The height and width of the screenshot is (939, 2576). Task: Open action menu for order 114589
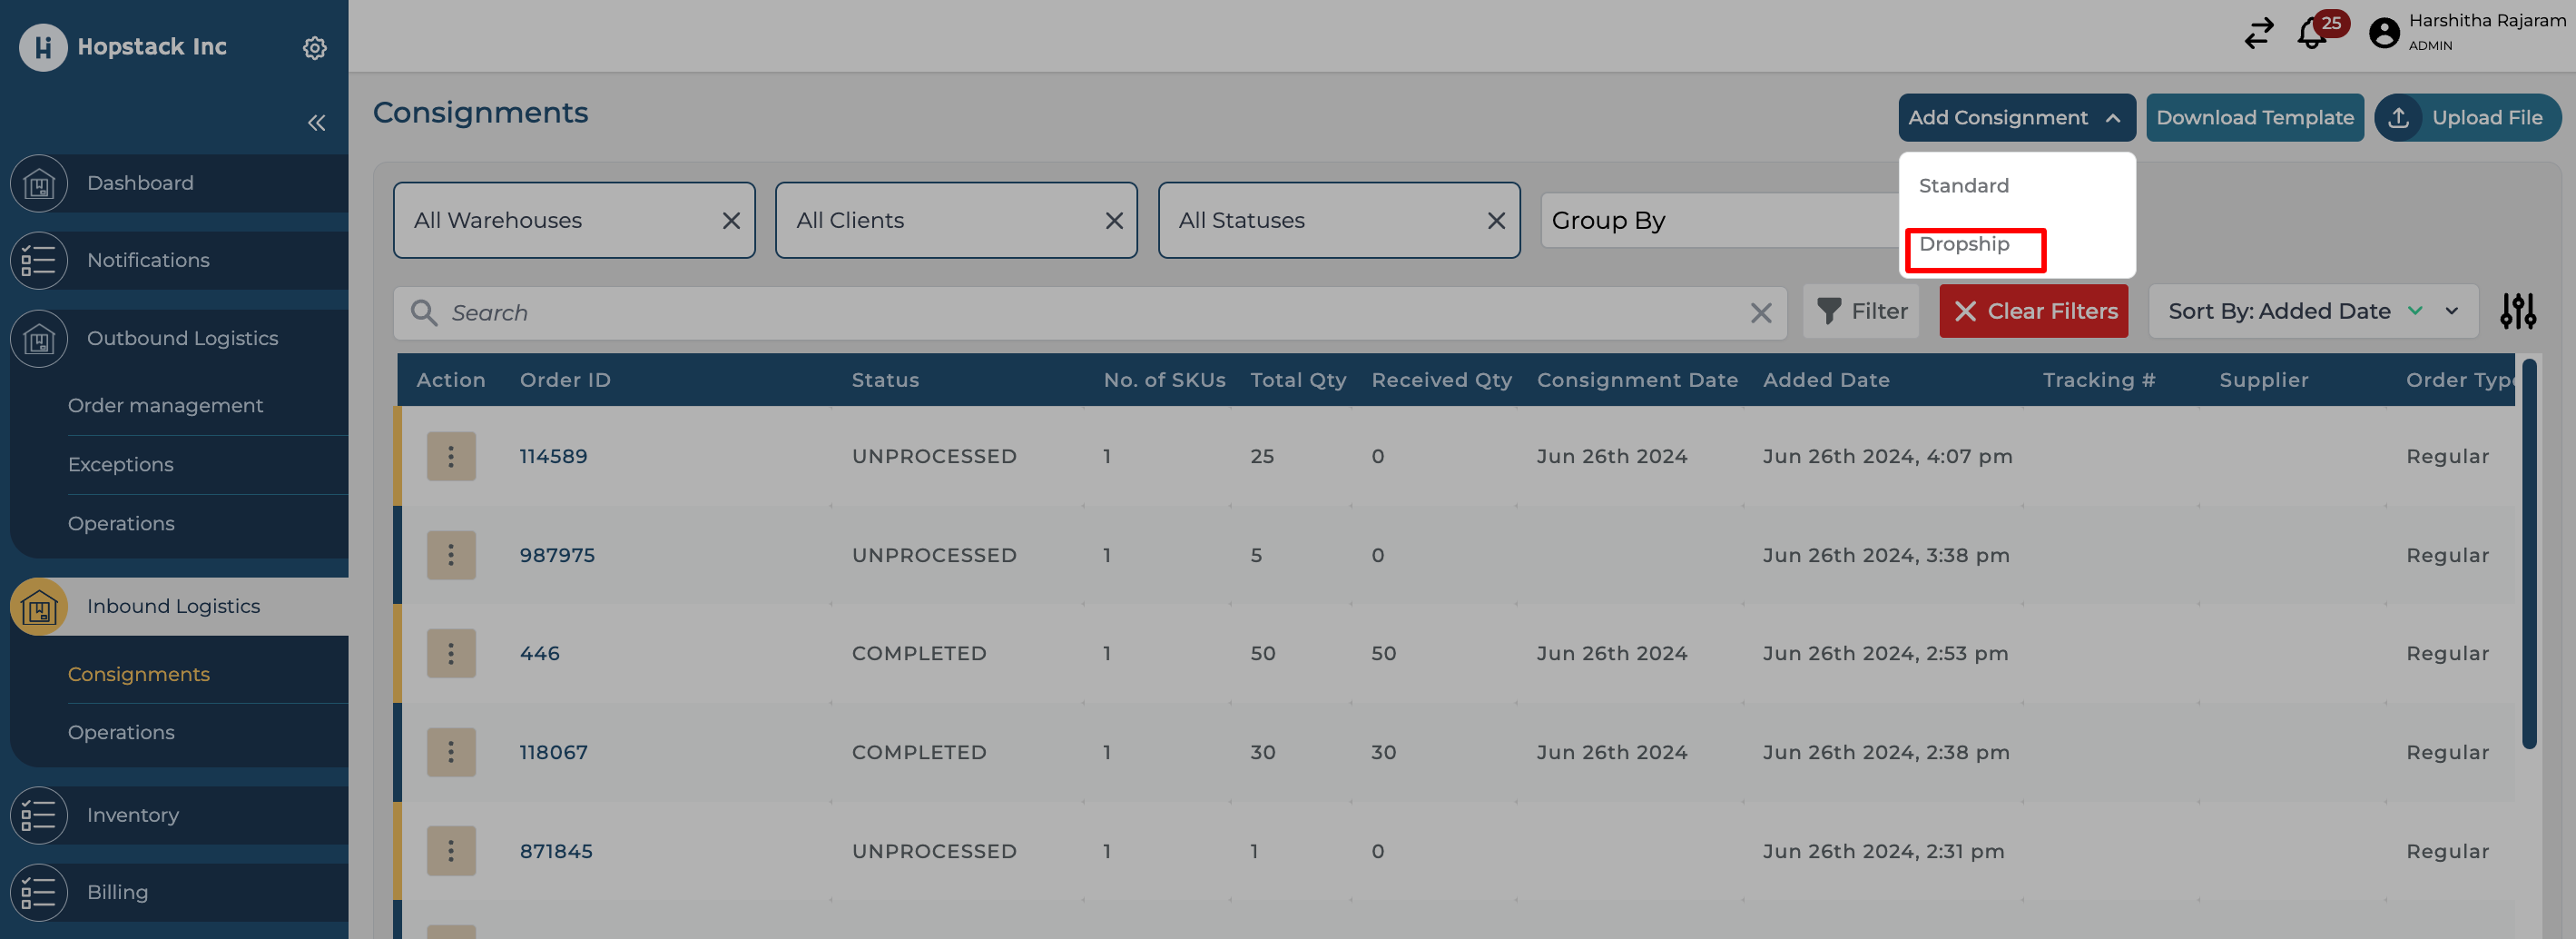tap(451, 457)
